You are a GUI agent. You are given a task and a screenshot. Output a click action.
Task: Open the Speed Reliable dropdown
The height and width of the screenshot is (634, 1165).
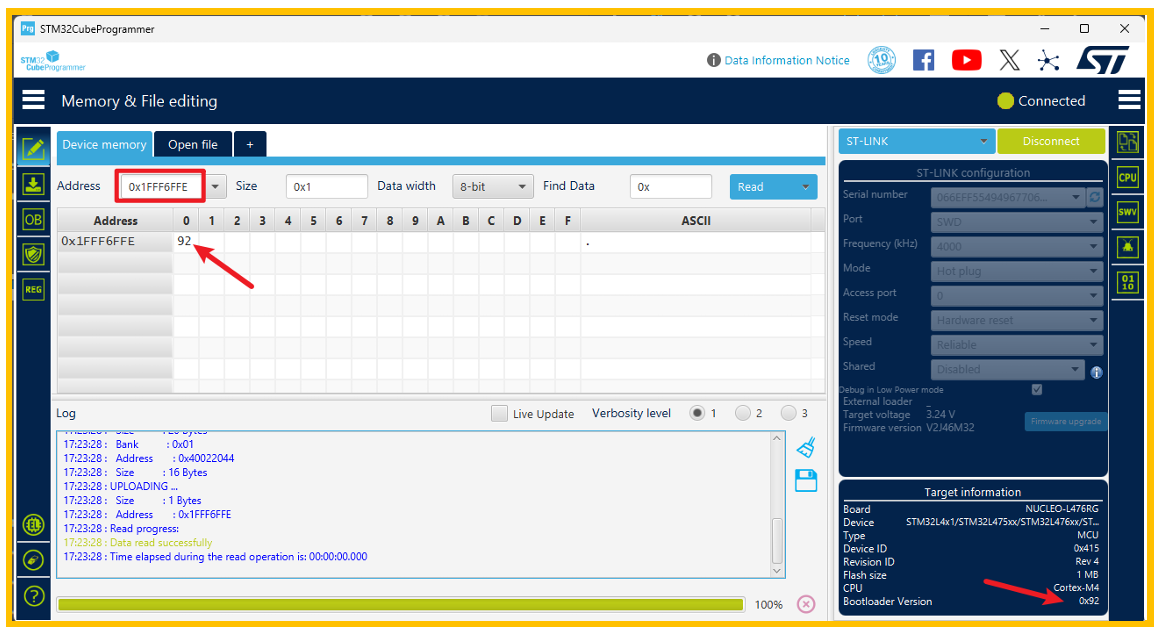(x=1016, y=344)
